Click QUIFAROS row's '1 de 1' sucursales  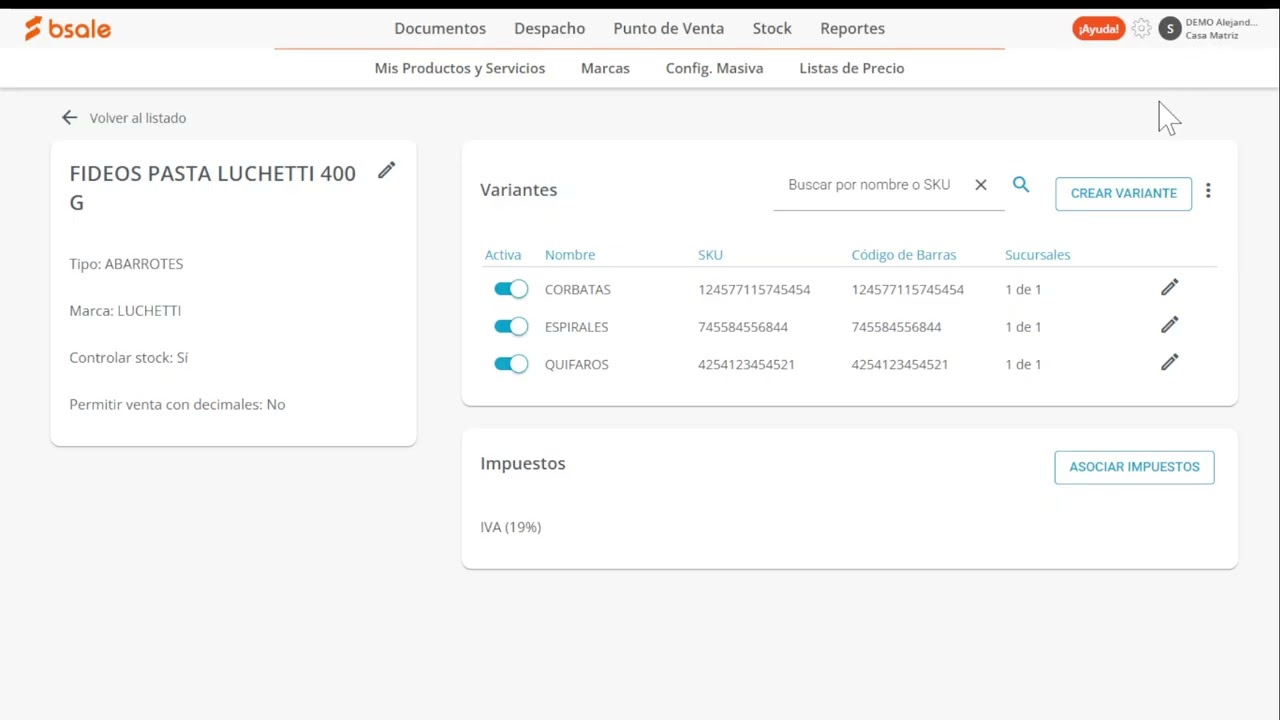1023,364
